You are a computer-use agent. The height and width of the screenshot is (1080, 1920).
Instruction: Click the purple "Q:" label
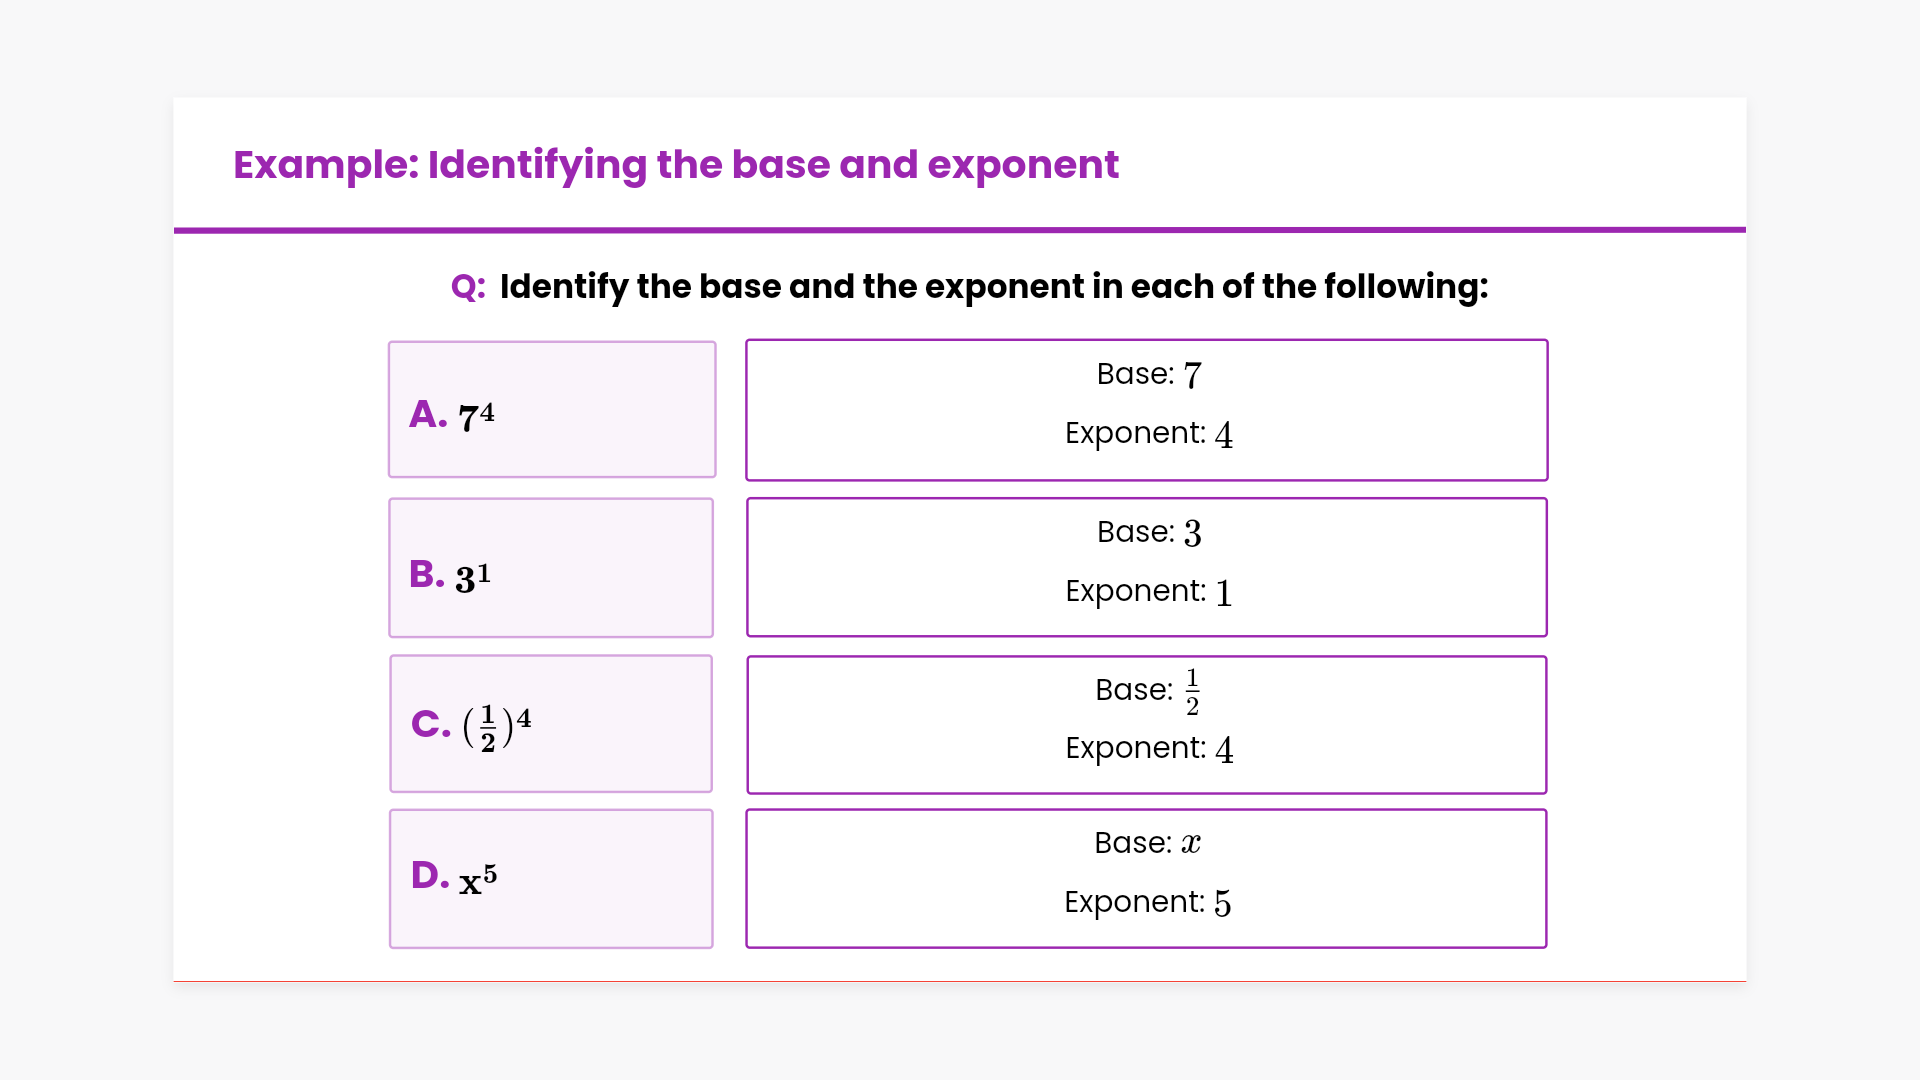(468, 287)
